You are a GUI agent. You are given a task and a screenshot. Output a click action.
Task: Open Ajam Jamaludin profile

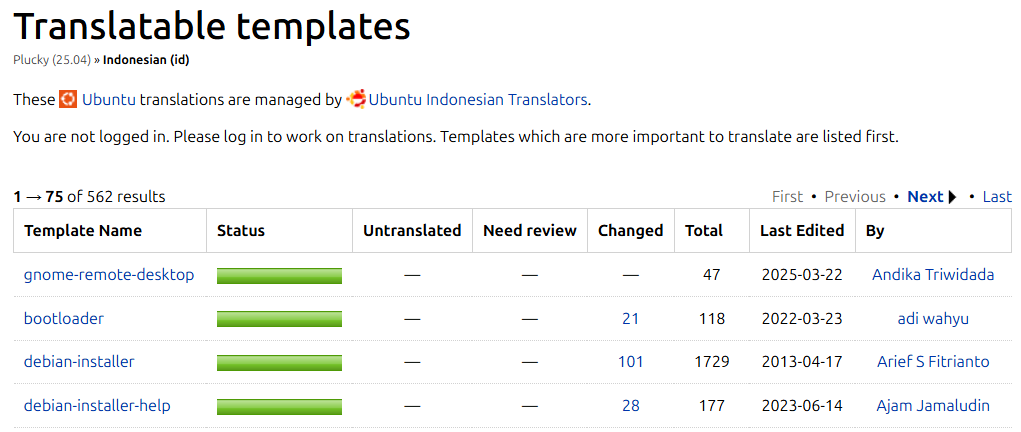tap(932, 405)
